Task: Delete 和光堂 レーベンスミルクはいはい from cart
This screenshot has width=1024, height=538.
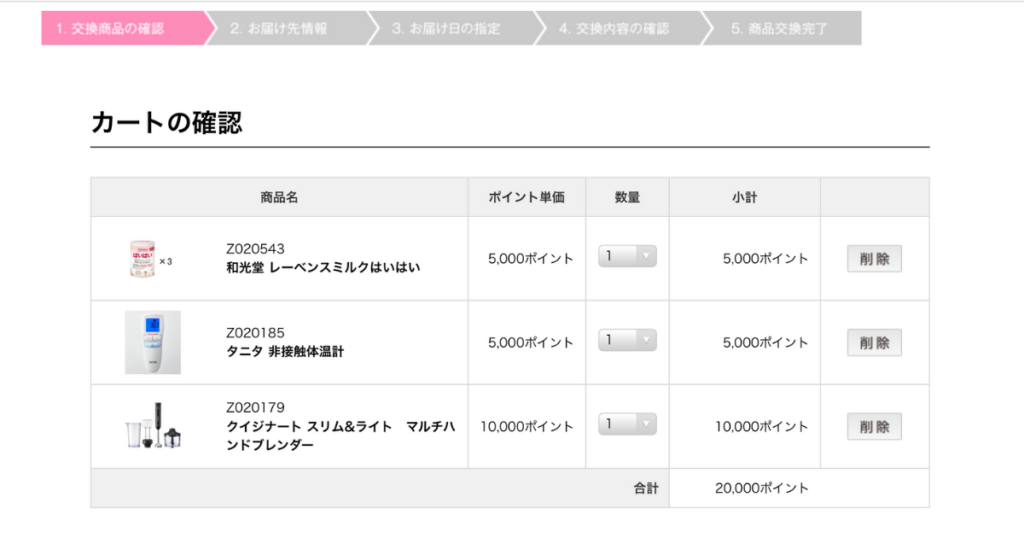Action: pos(874,259)
